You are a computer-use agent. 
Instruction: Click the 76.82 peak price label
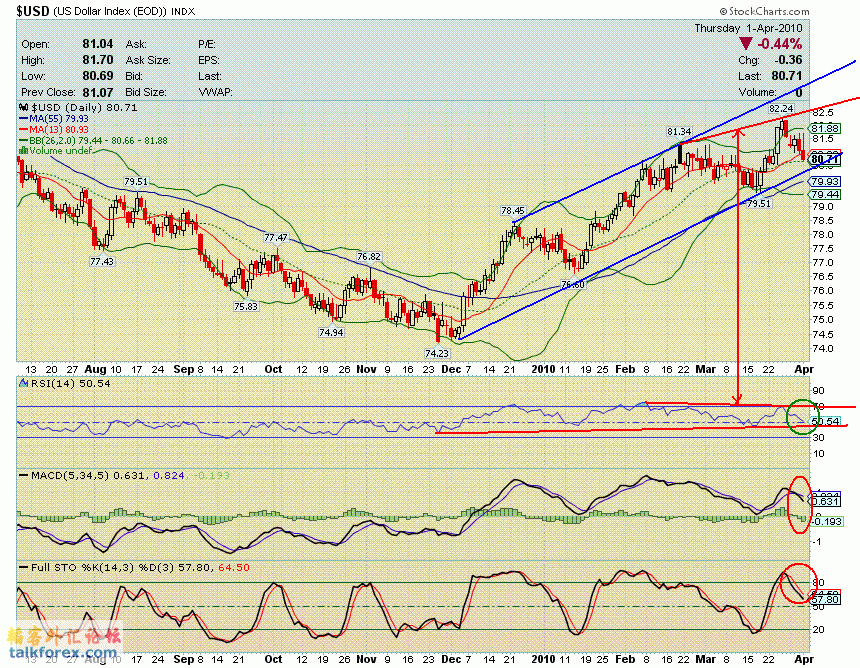point(369,256)
